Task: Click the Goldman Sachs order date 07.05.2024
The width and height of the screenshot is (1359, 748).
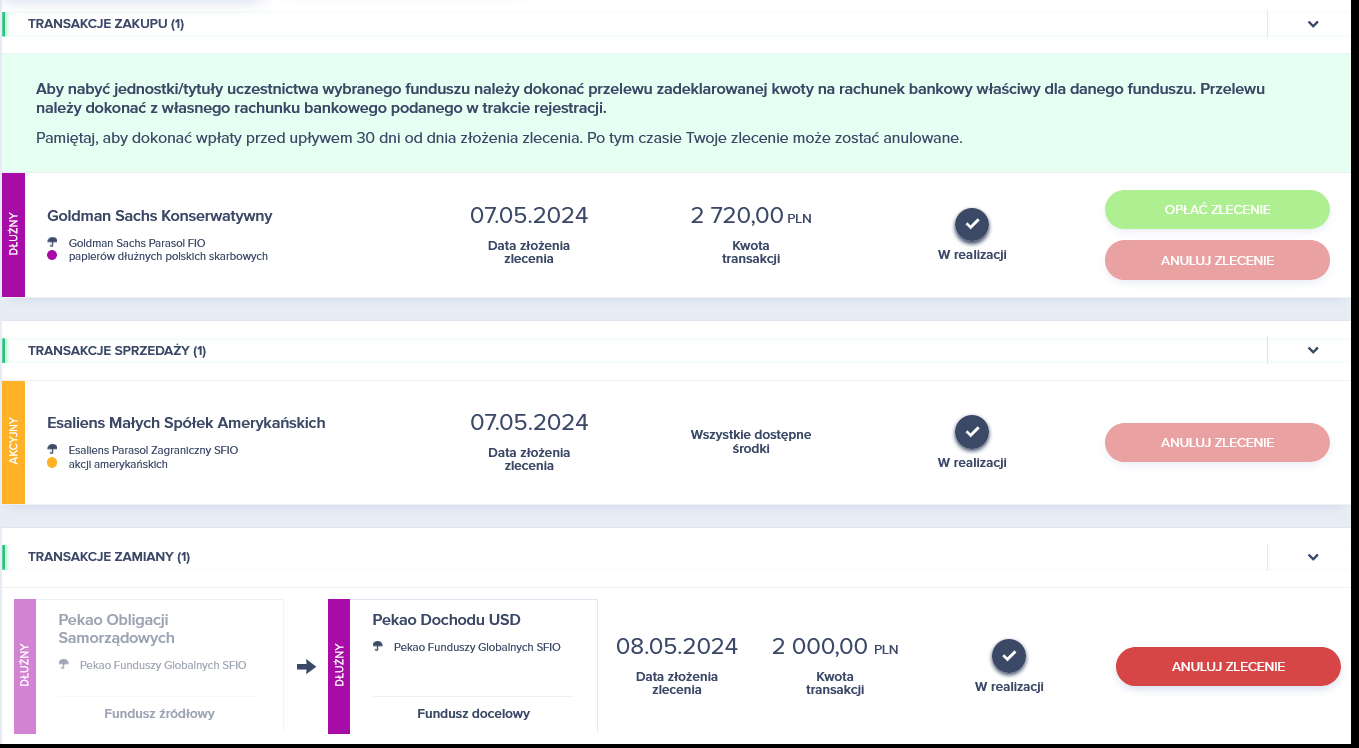Action: [x=529, y=215]
